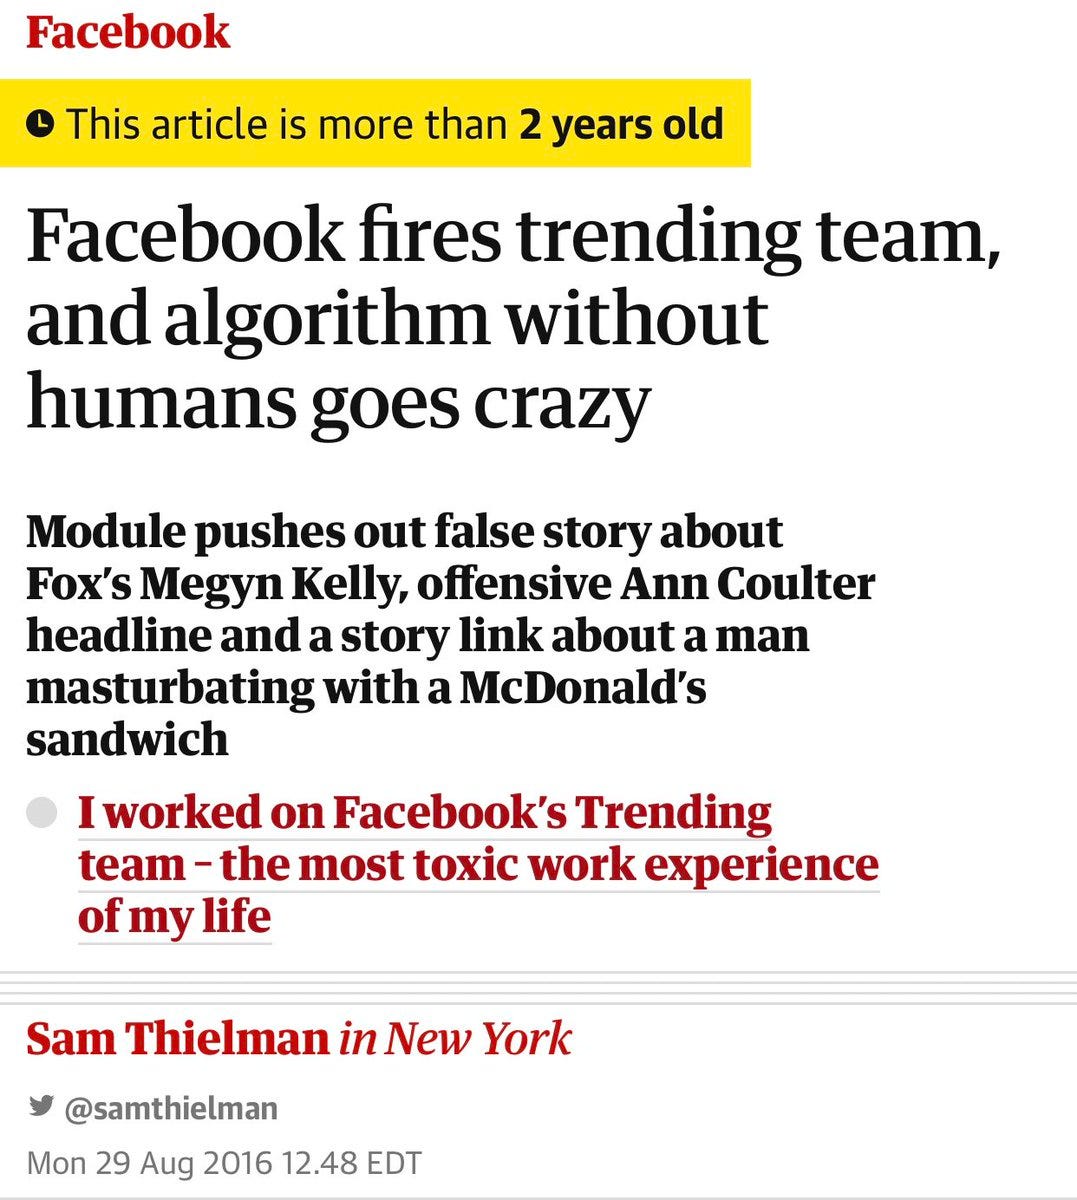Screen dimensions: 1077x1200
Task: Click 'of my life' in related link
Action: click(x=175, y=916)
